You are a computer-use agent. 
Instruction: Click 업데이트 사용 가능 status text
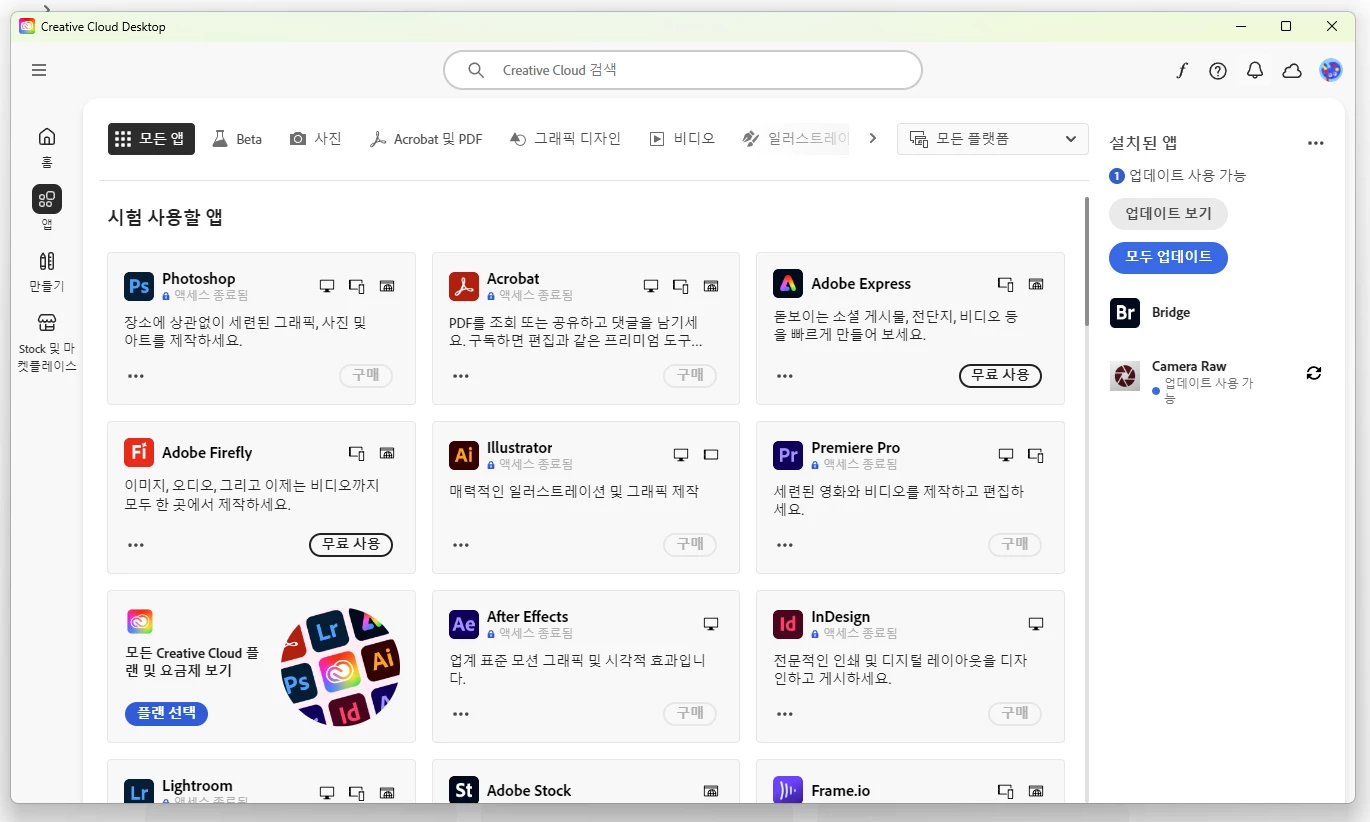coord(1187,175)
